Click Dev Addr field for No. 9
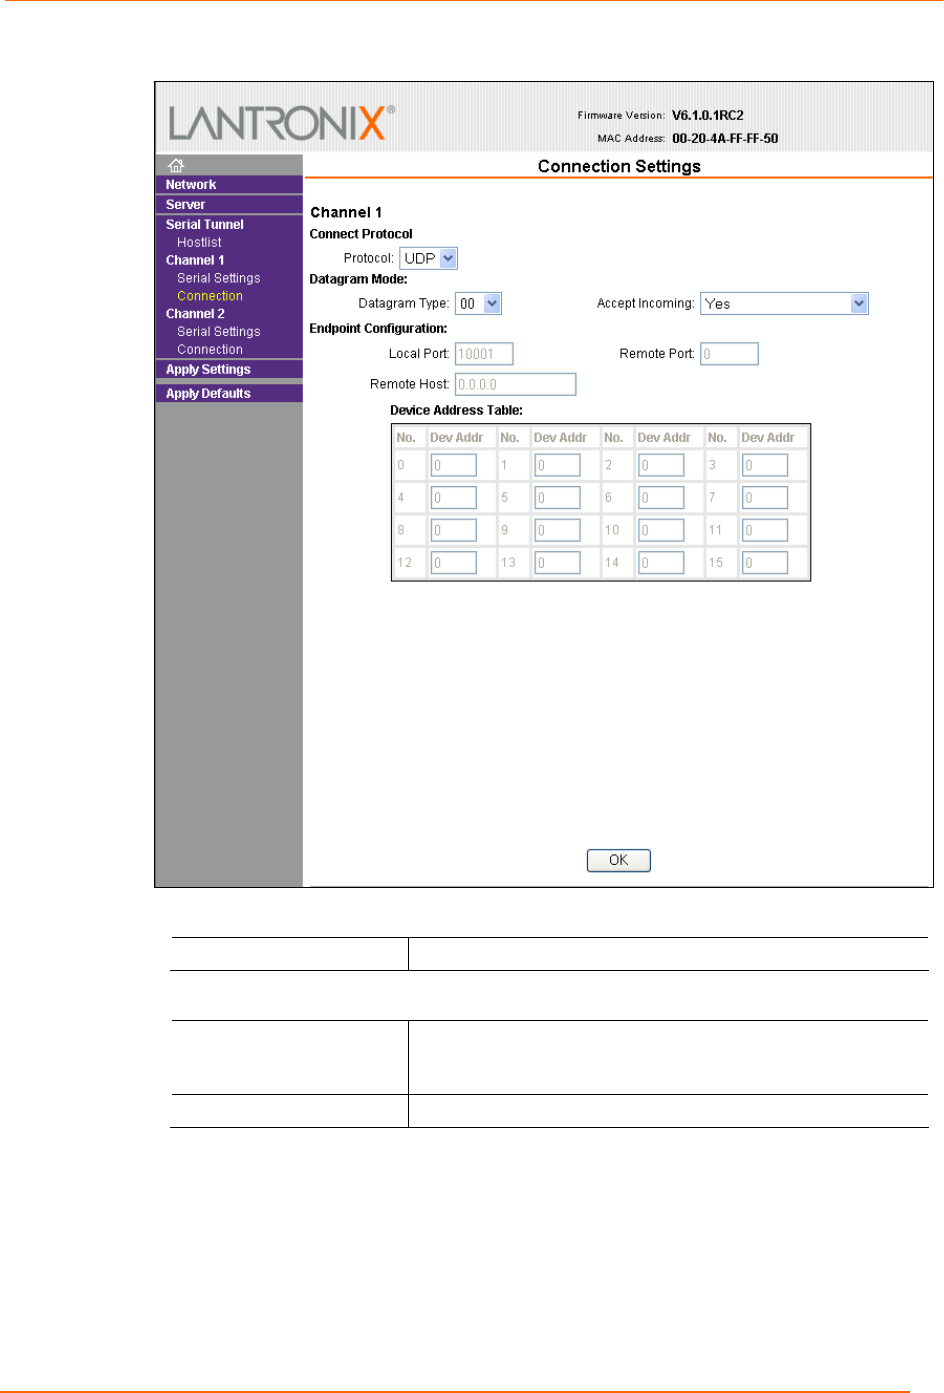Viewport: 944px width, 1393px height. 558,530
